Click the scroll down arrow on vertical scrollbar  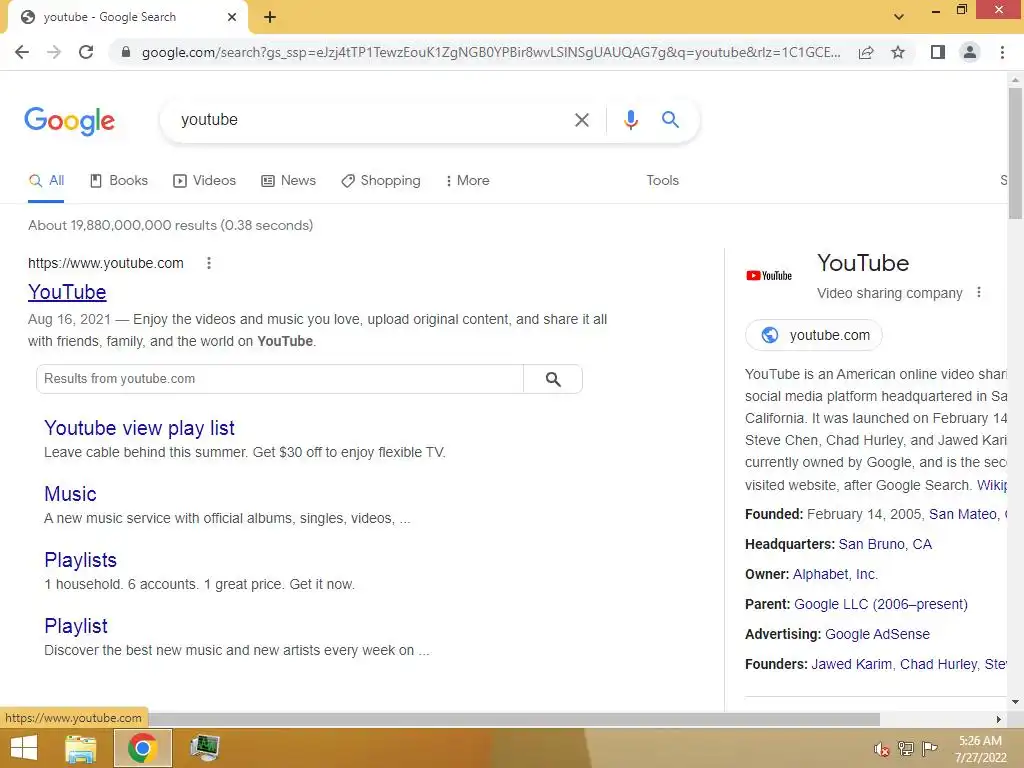pyautogui.click(x=1015, y=702)
